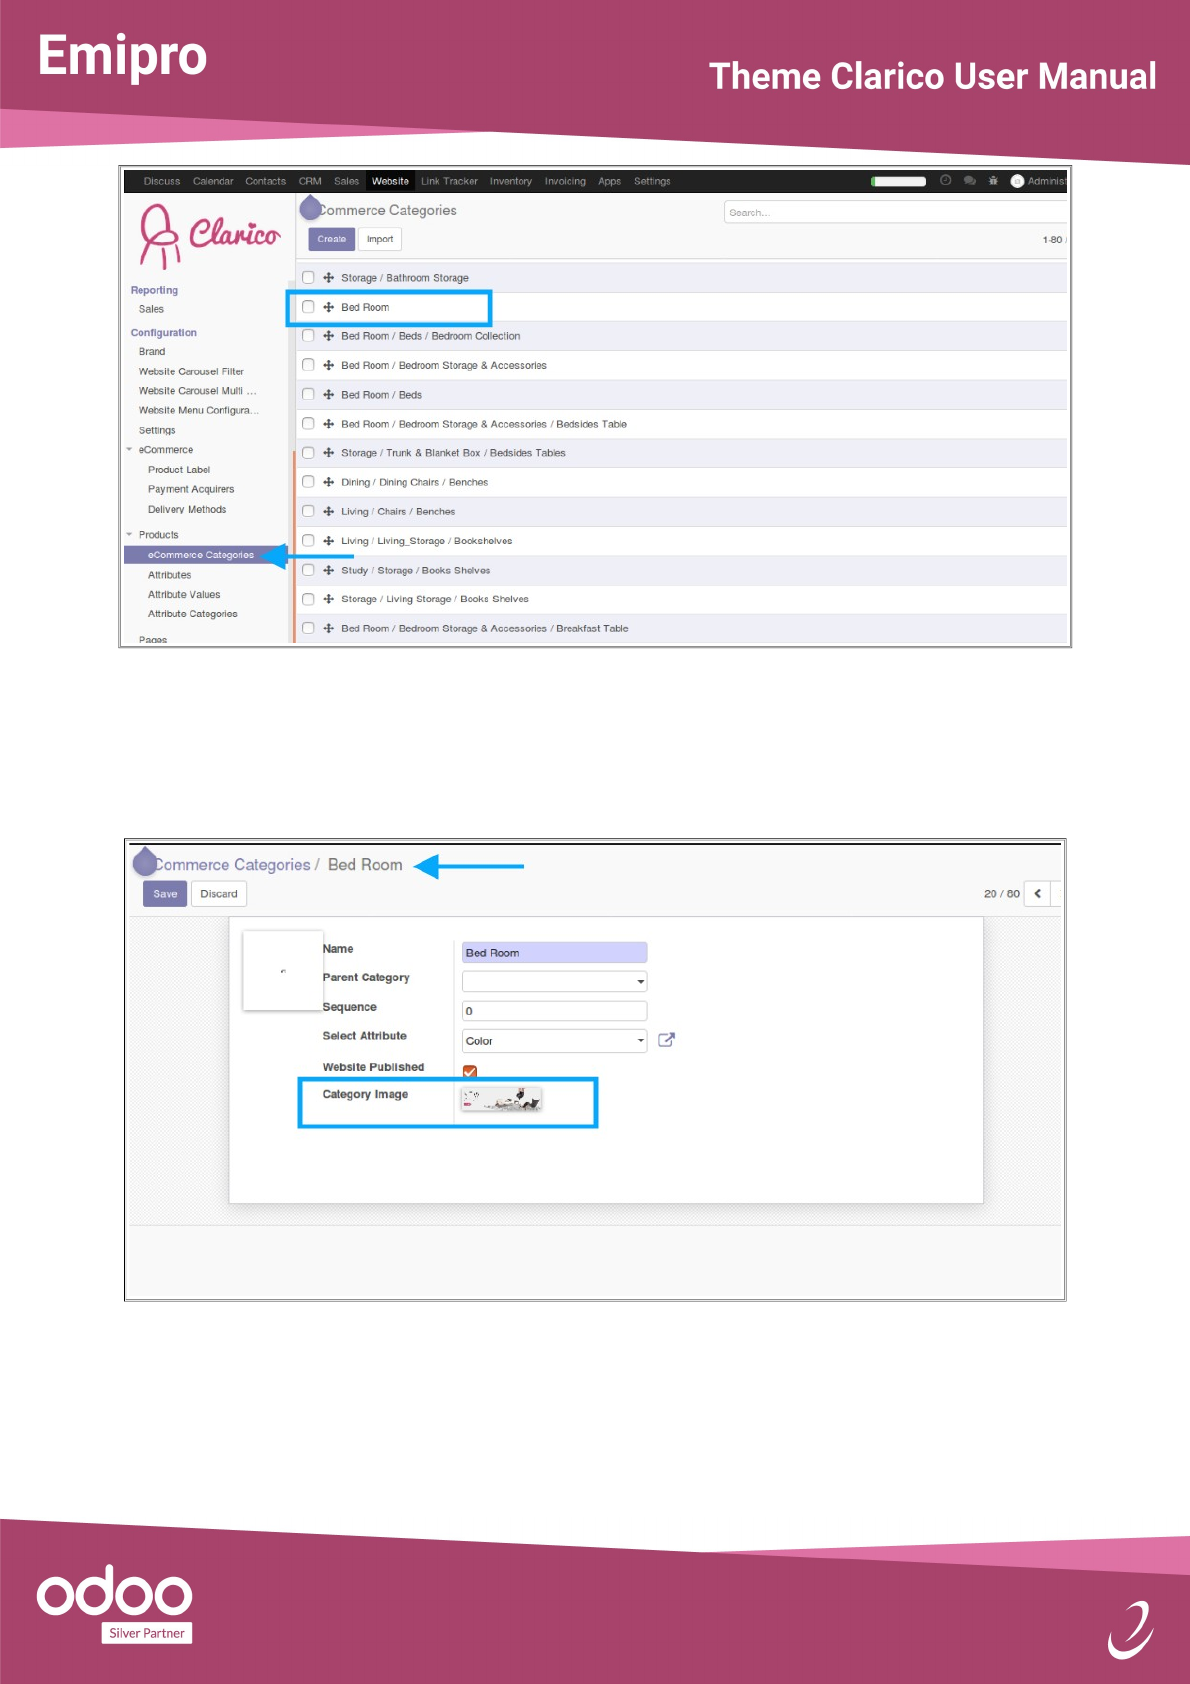Click drag handle of Bed Room / Beds / Bedroom Collection
Image resolution: width=1190 pixels, height=1684 pixels.
tap(328, 336)
